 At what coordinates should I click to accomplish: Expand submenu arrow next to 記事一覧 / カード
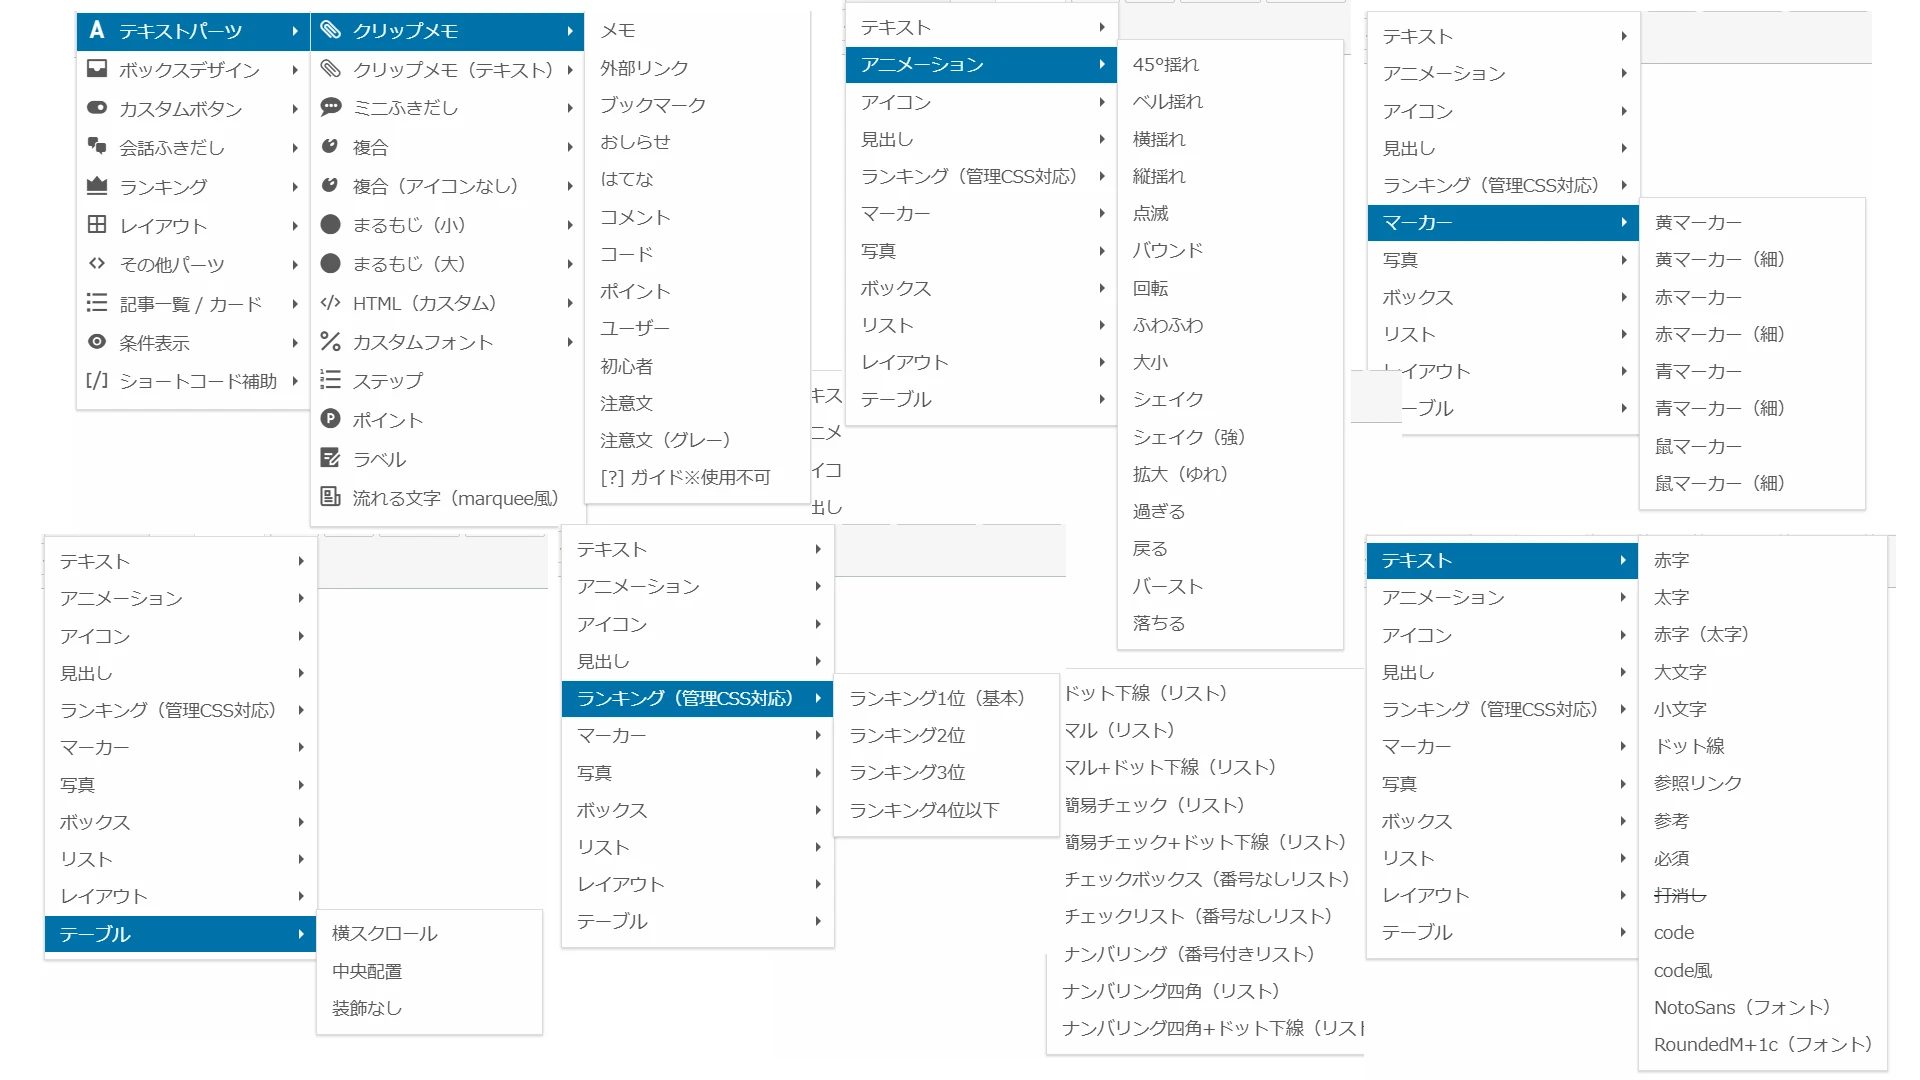[295, 304]
